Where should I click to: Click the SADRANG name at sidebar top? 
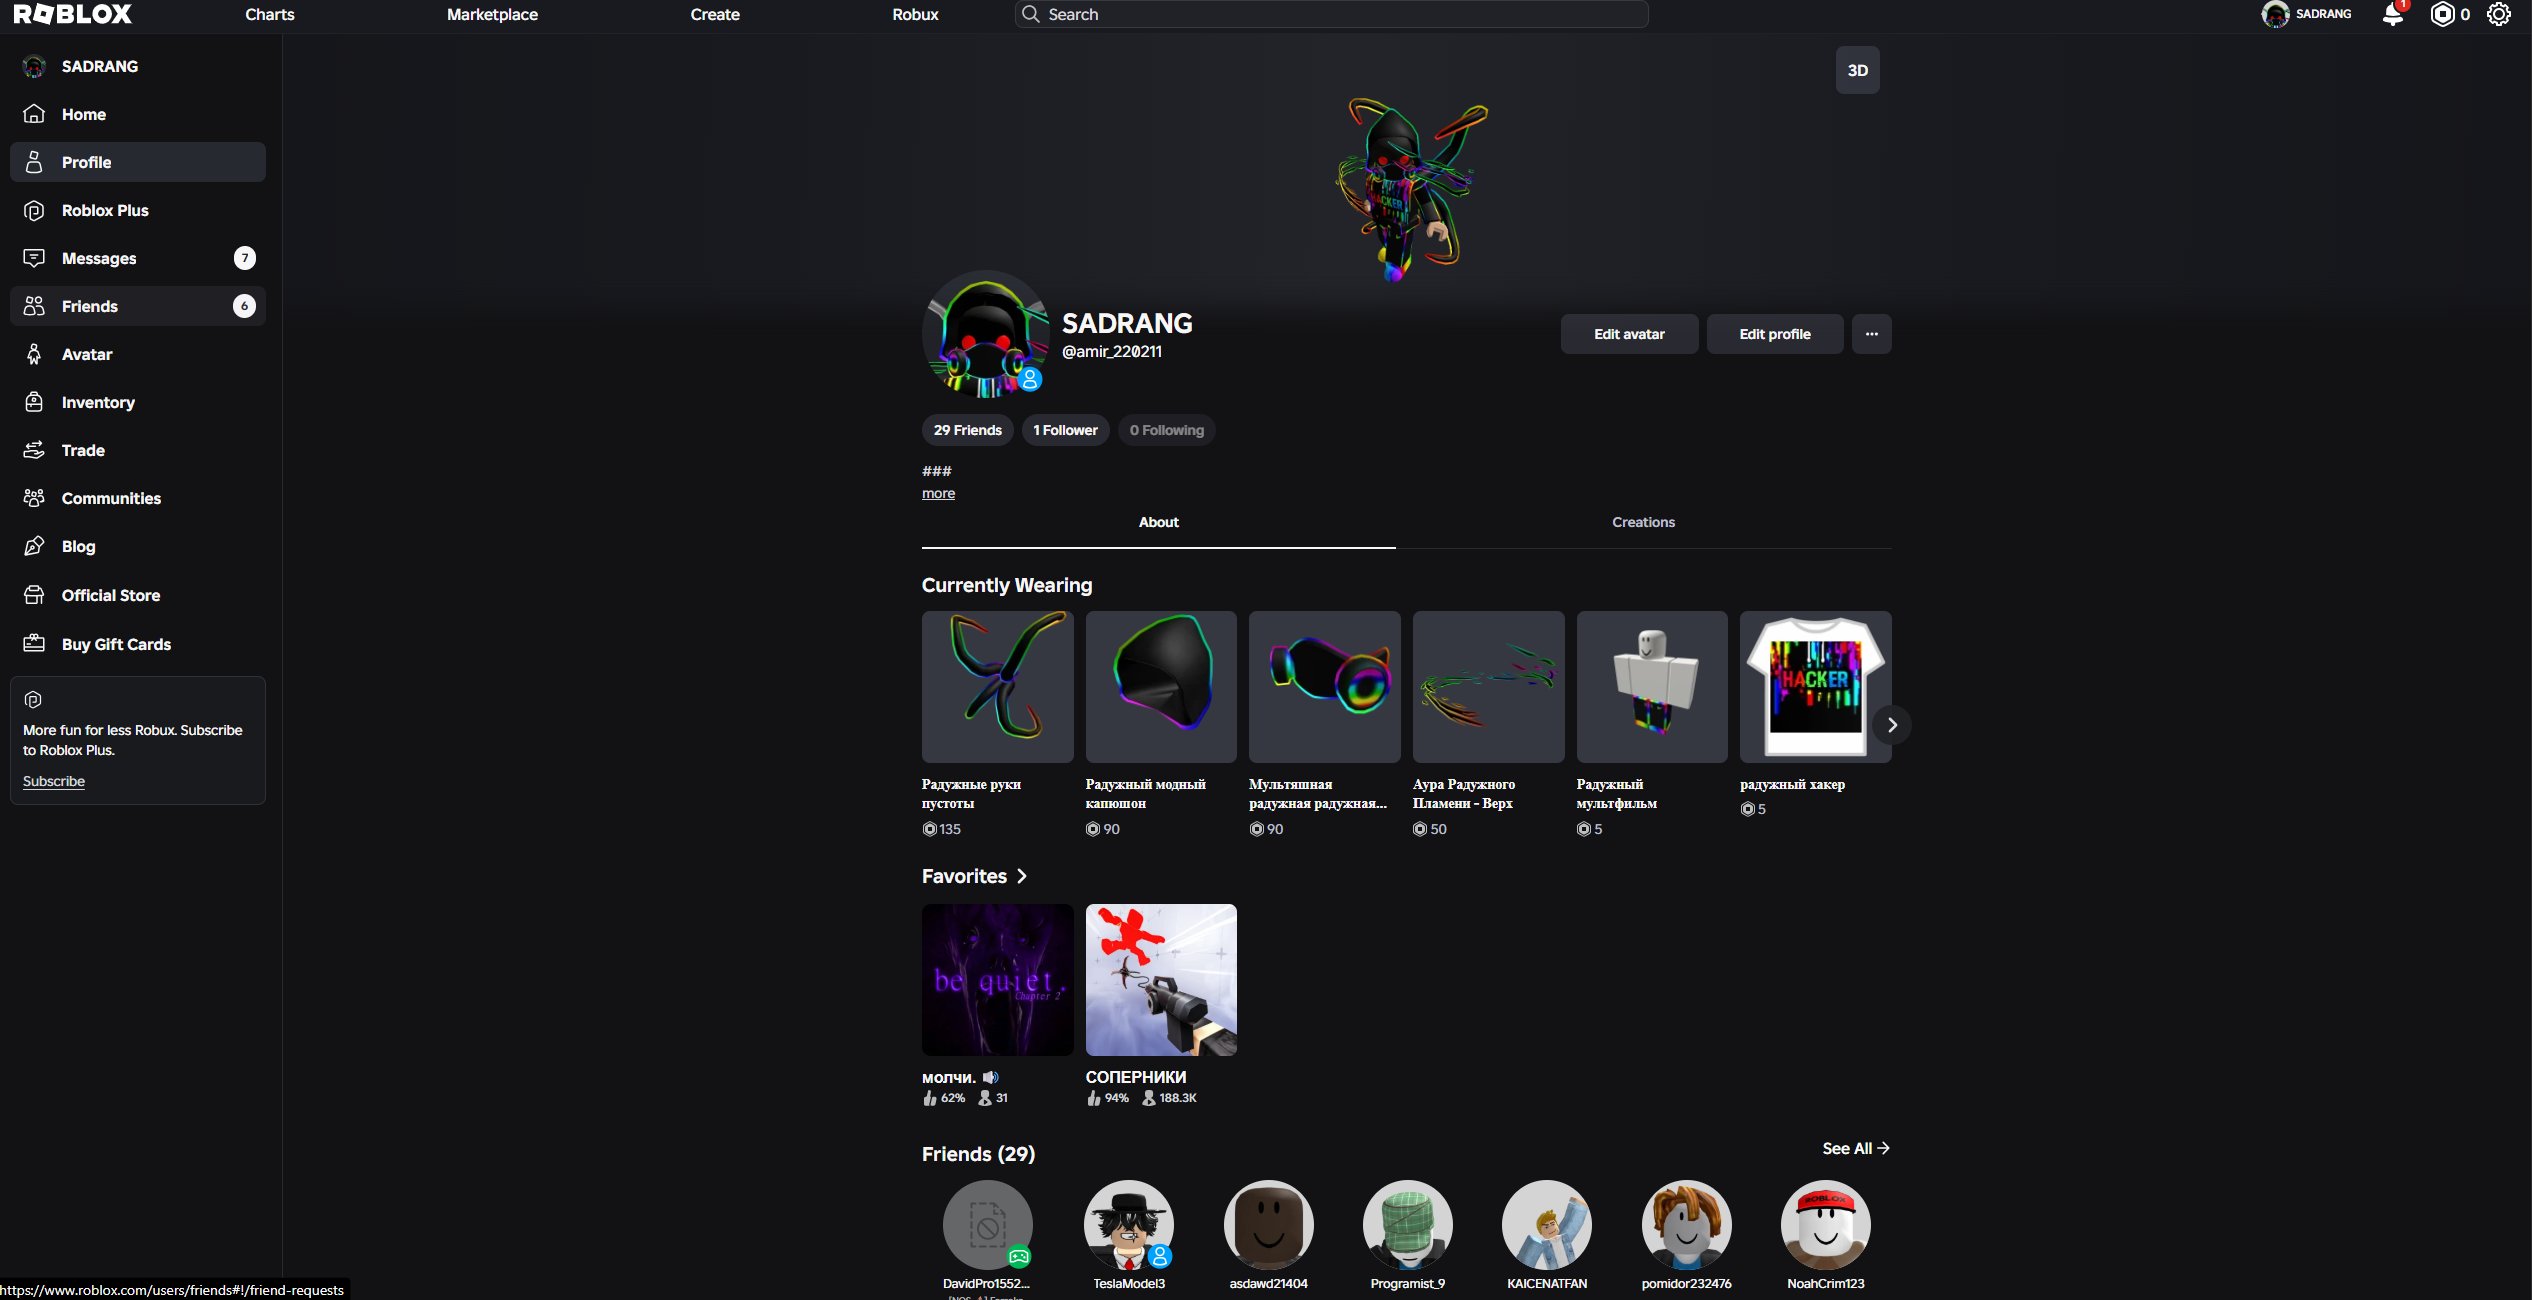100,66
